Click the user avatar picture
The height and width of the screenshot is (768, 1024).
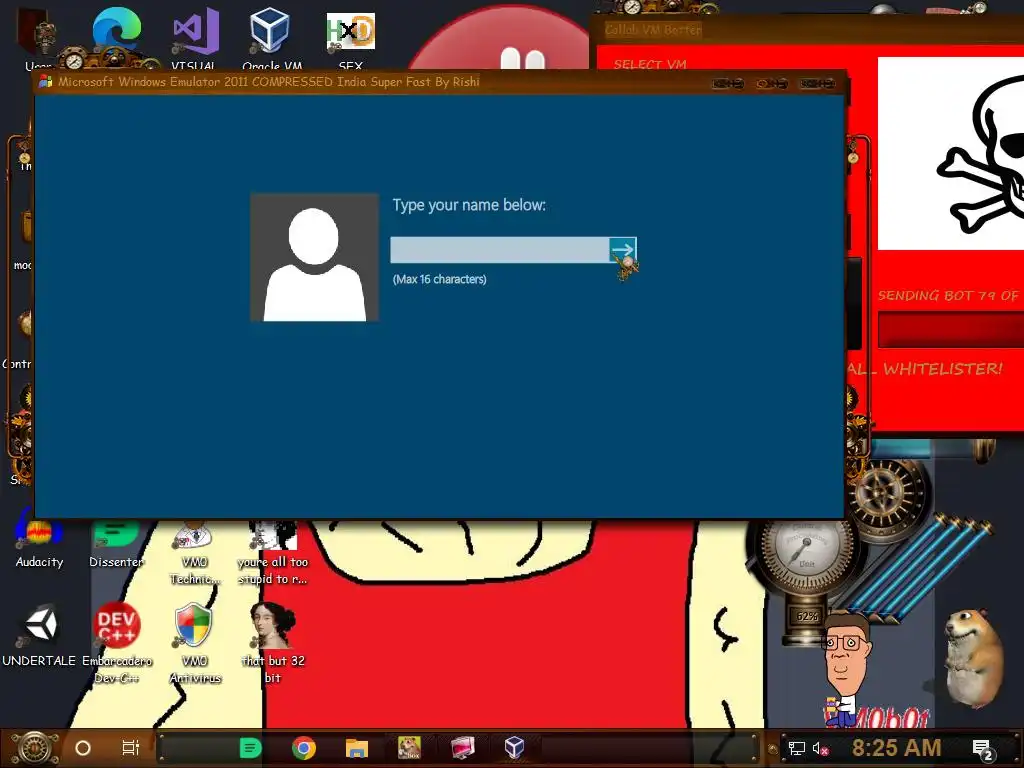point(314,257)
